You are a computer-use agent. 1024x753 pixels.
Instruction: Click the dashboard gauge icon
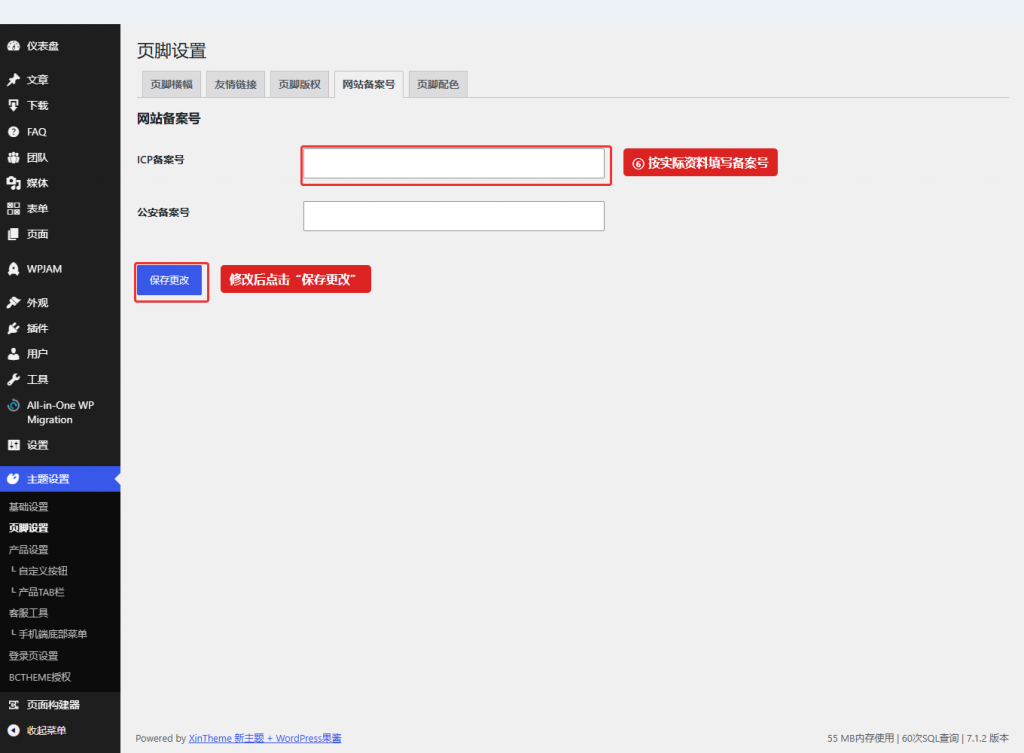pyautogui.click(x=13, y=46)
